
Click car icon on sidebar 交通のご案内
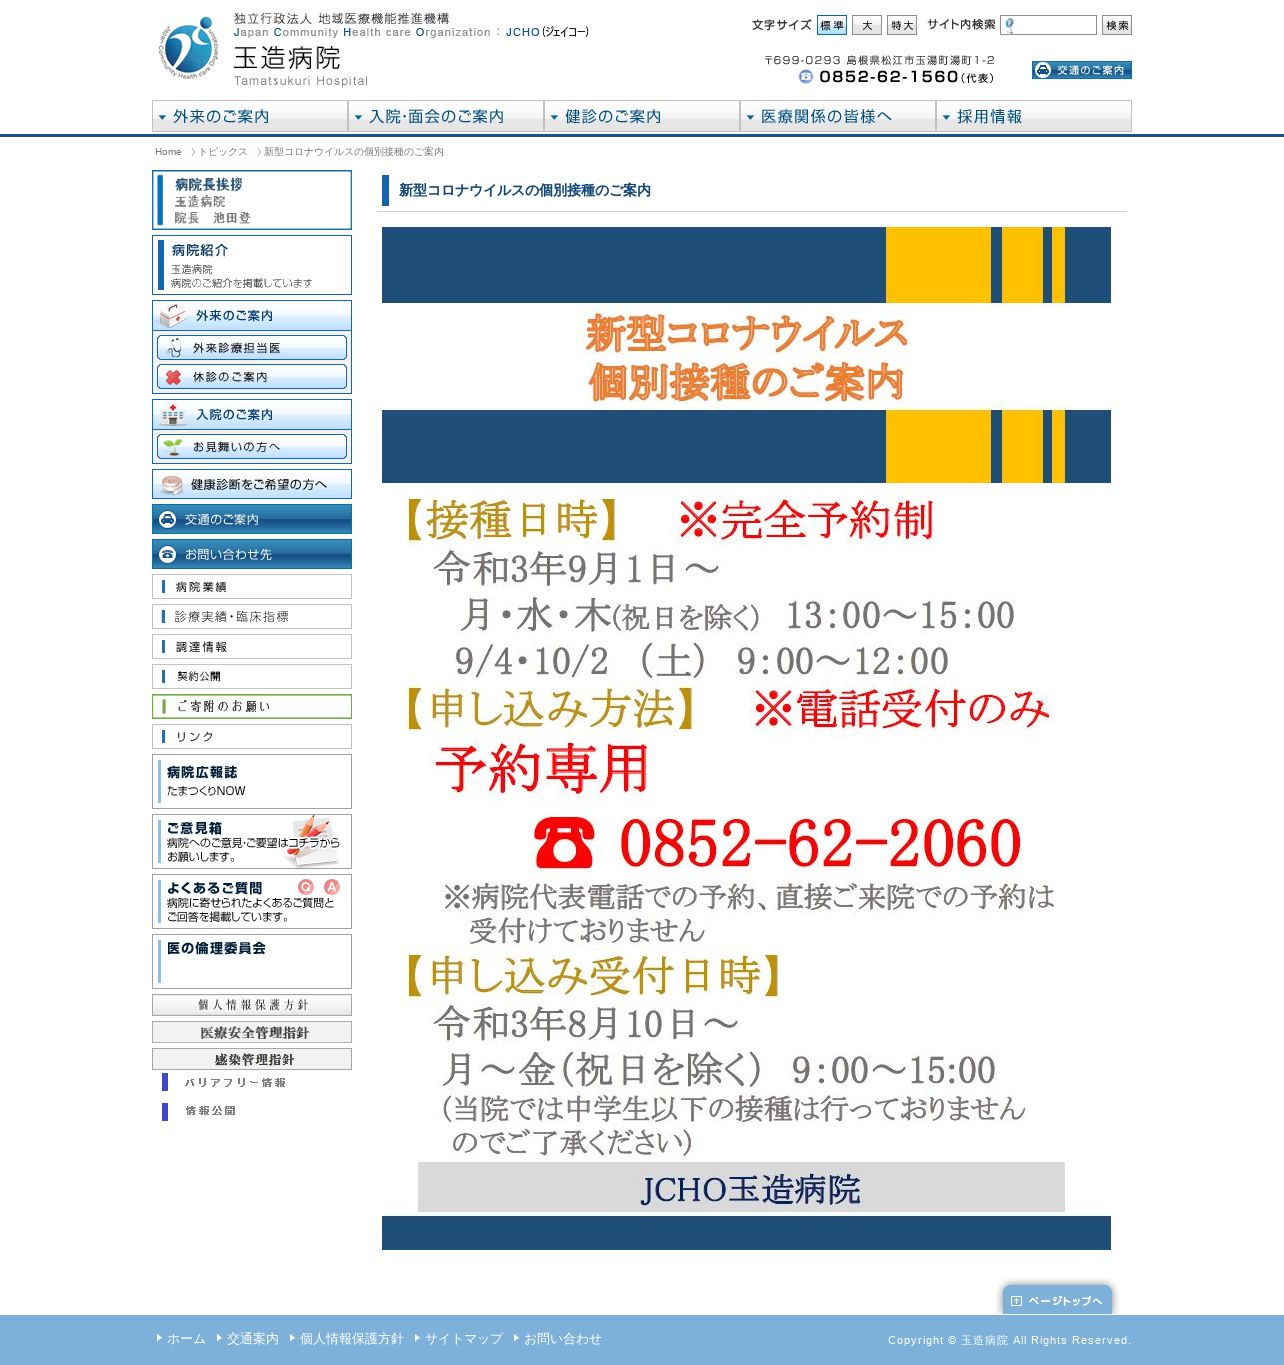point(168,520)
